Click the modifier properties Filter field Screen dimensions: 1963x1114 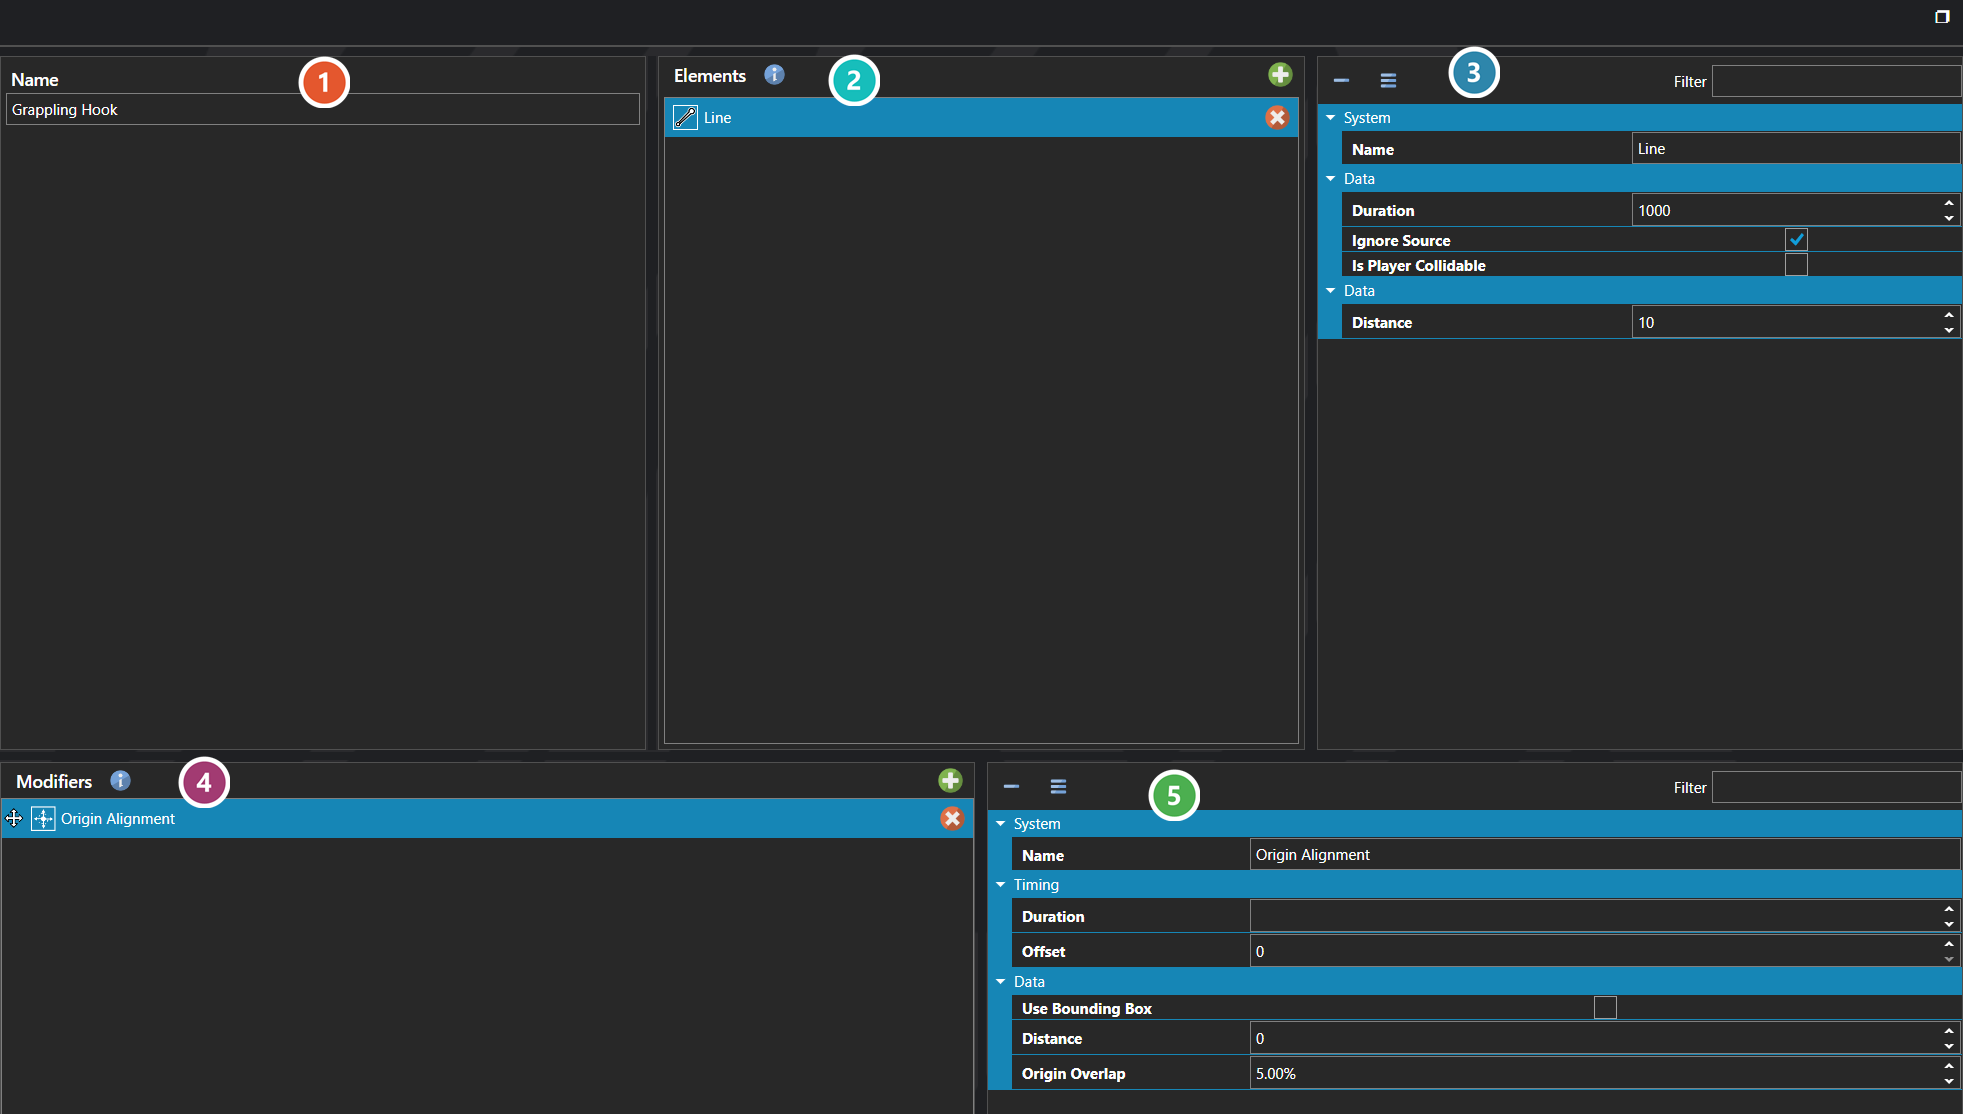pos(1836,788)
